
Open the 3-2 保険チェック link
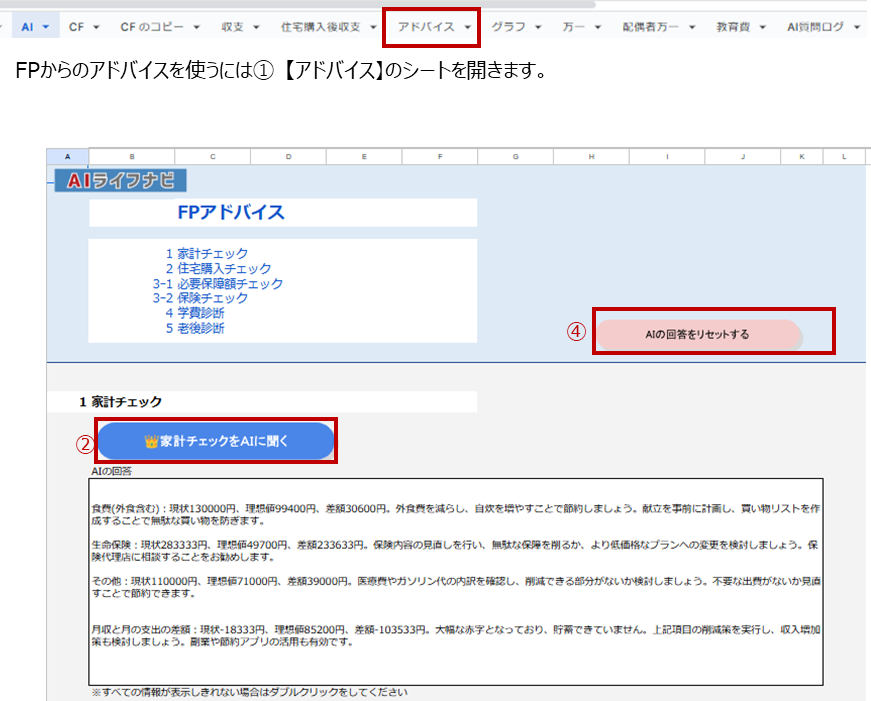200,298
